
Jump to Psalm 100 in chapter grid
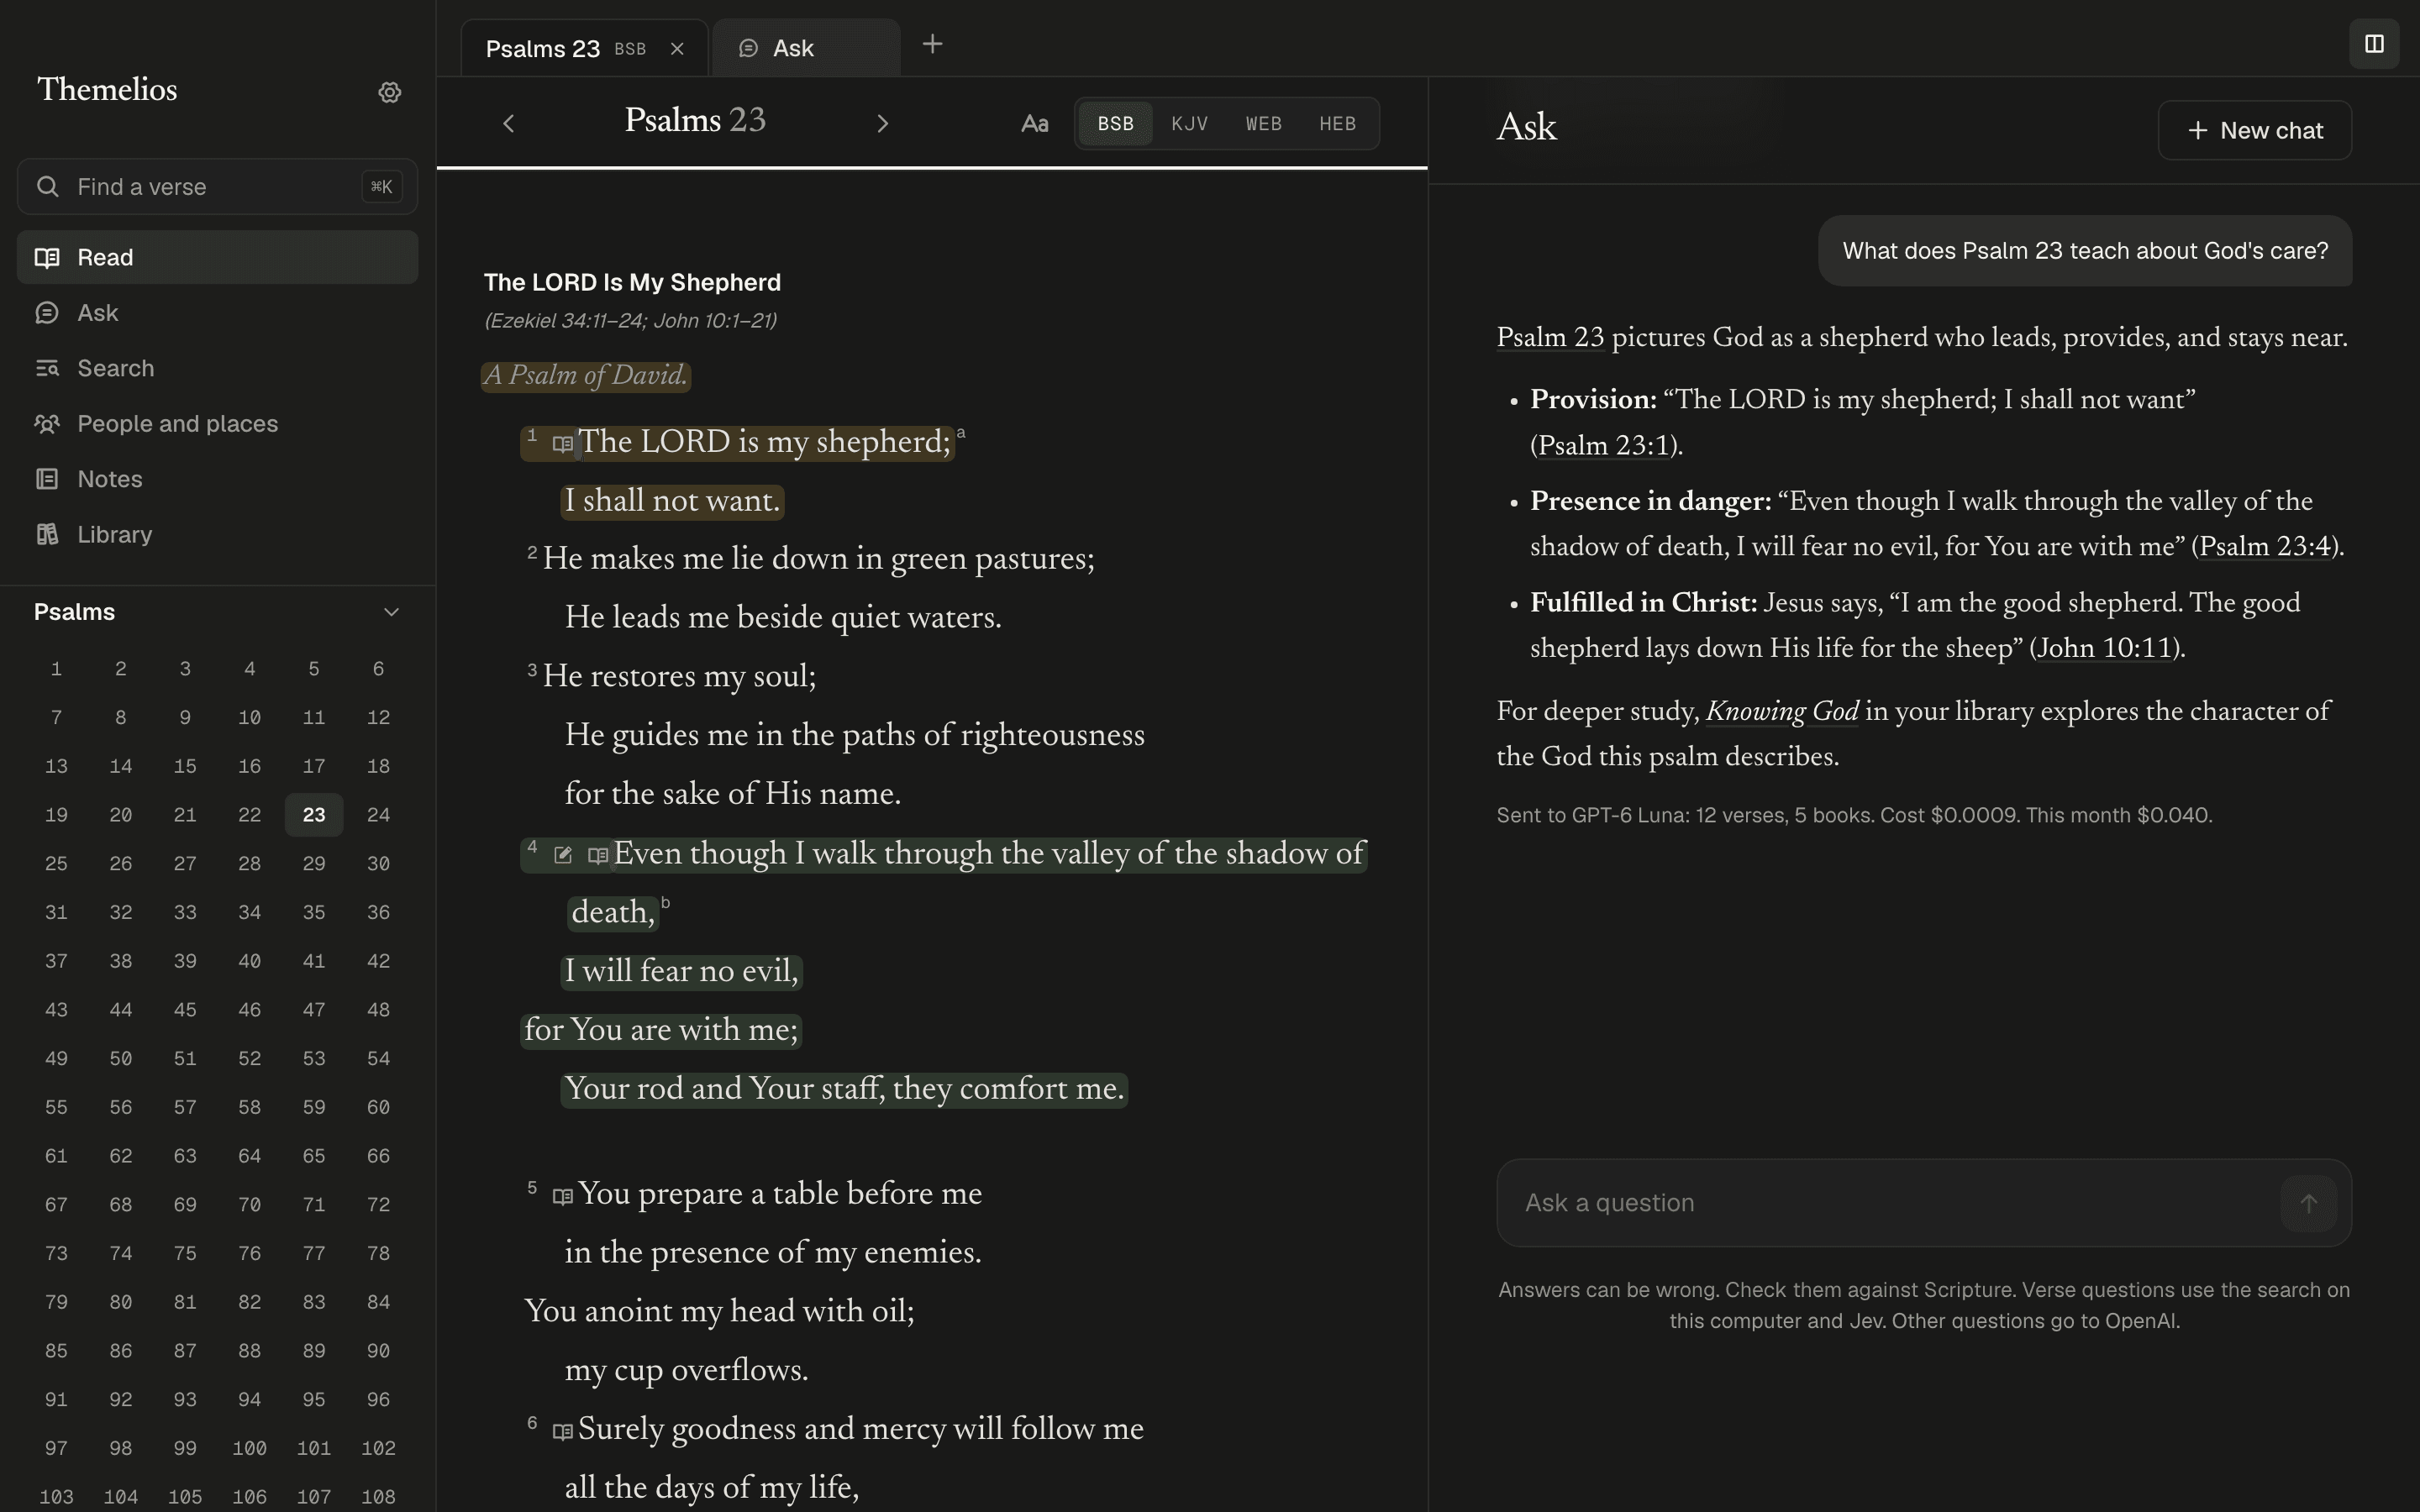pyautogui.click(x=249, y=1448)
